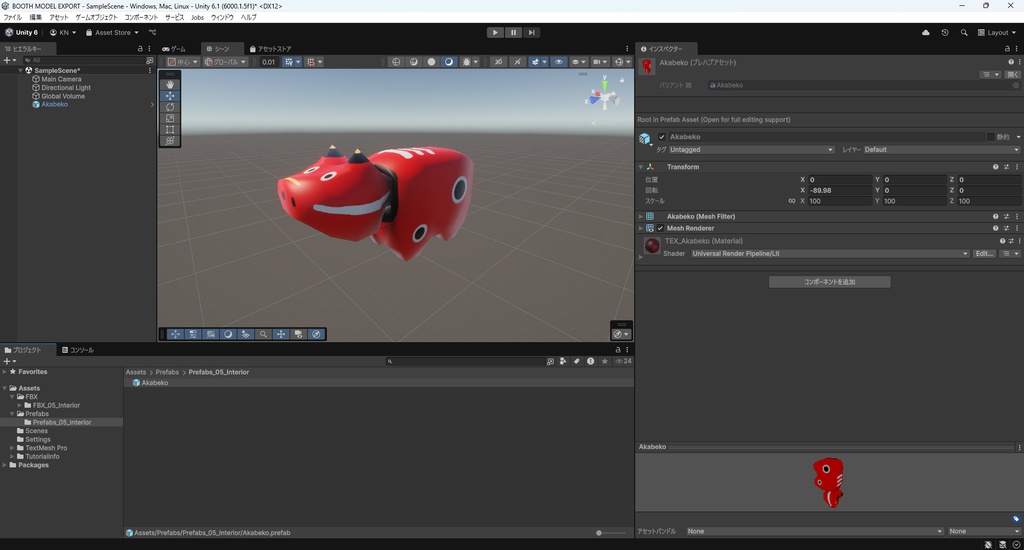Click the Rotation X field -89.98
Viewport: 1024px width, 550px height.
(x=839, y=191)
